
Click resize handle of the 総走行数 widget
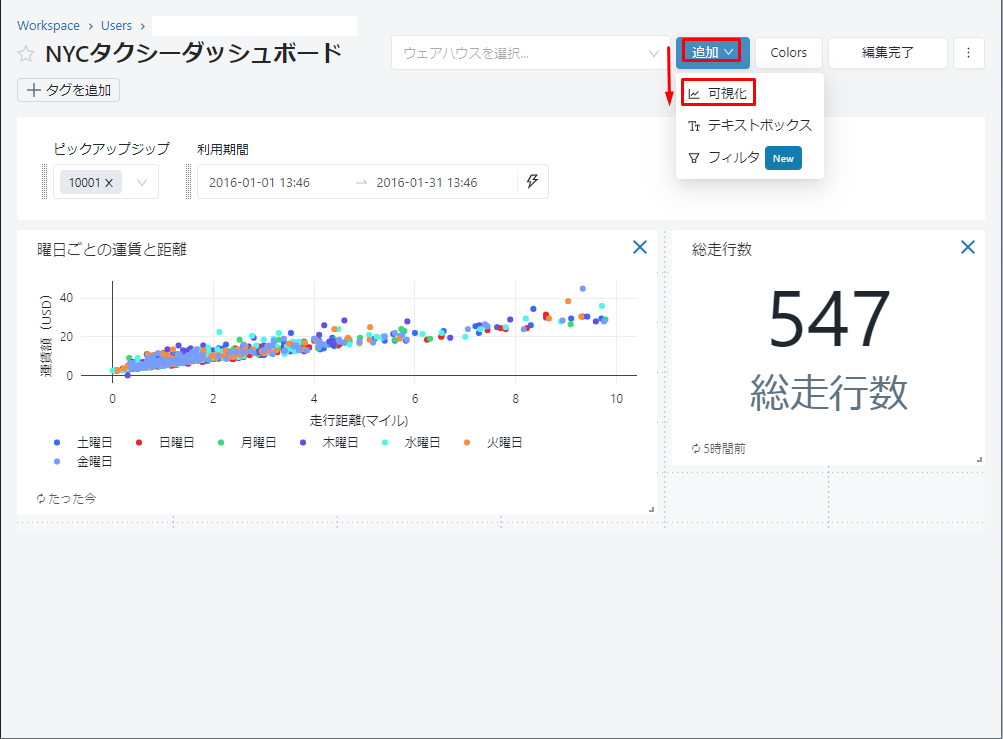tap(980, 459)
